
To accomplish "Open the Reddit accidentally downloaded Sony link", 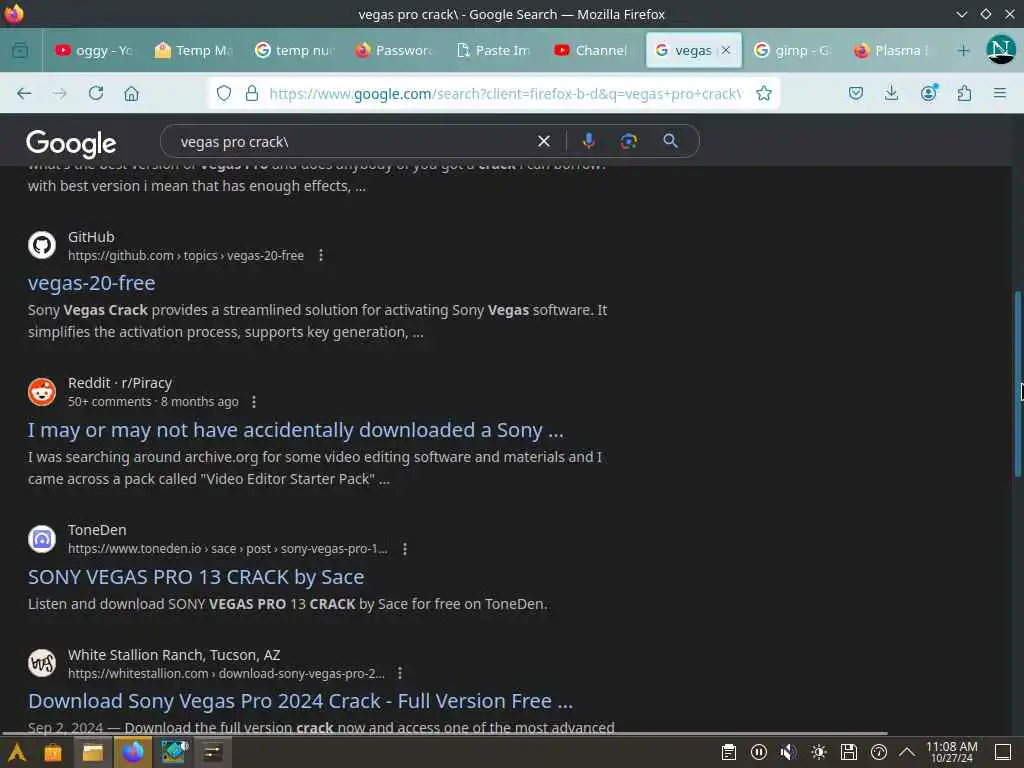I will pos(295,430).
